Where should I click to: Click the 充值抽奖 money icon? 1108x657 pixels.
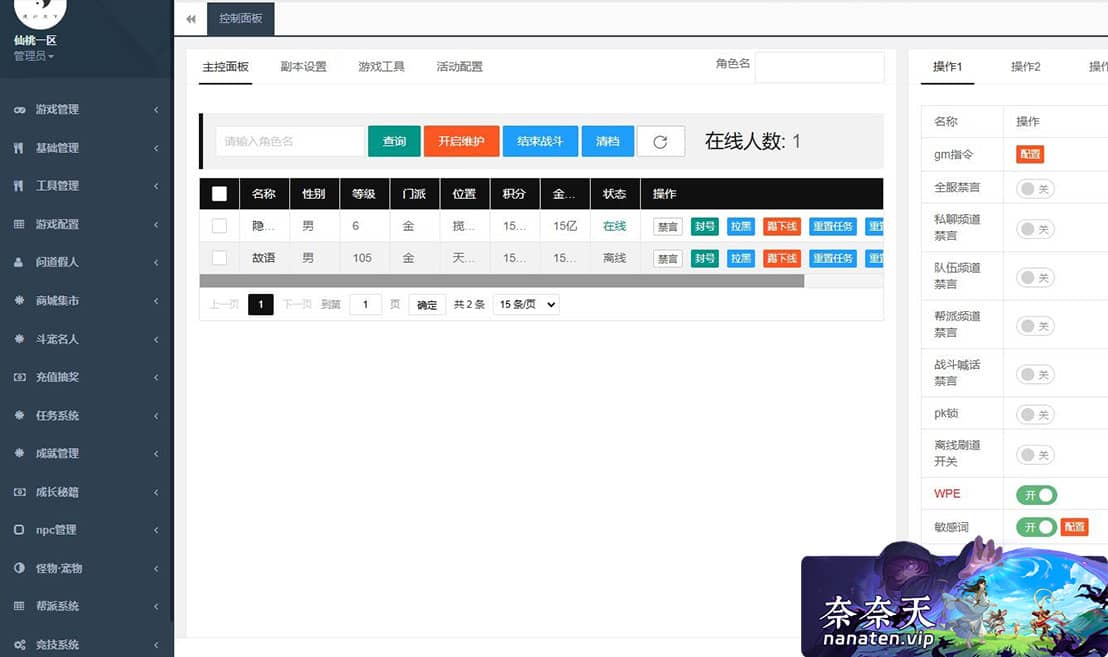19,377
